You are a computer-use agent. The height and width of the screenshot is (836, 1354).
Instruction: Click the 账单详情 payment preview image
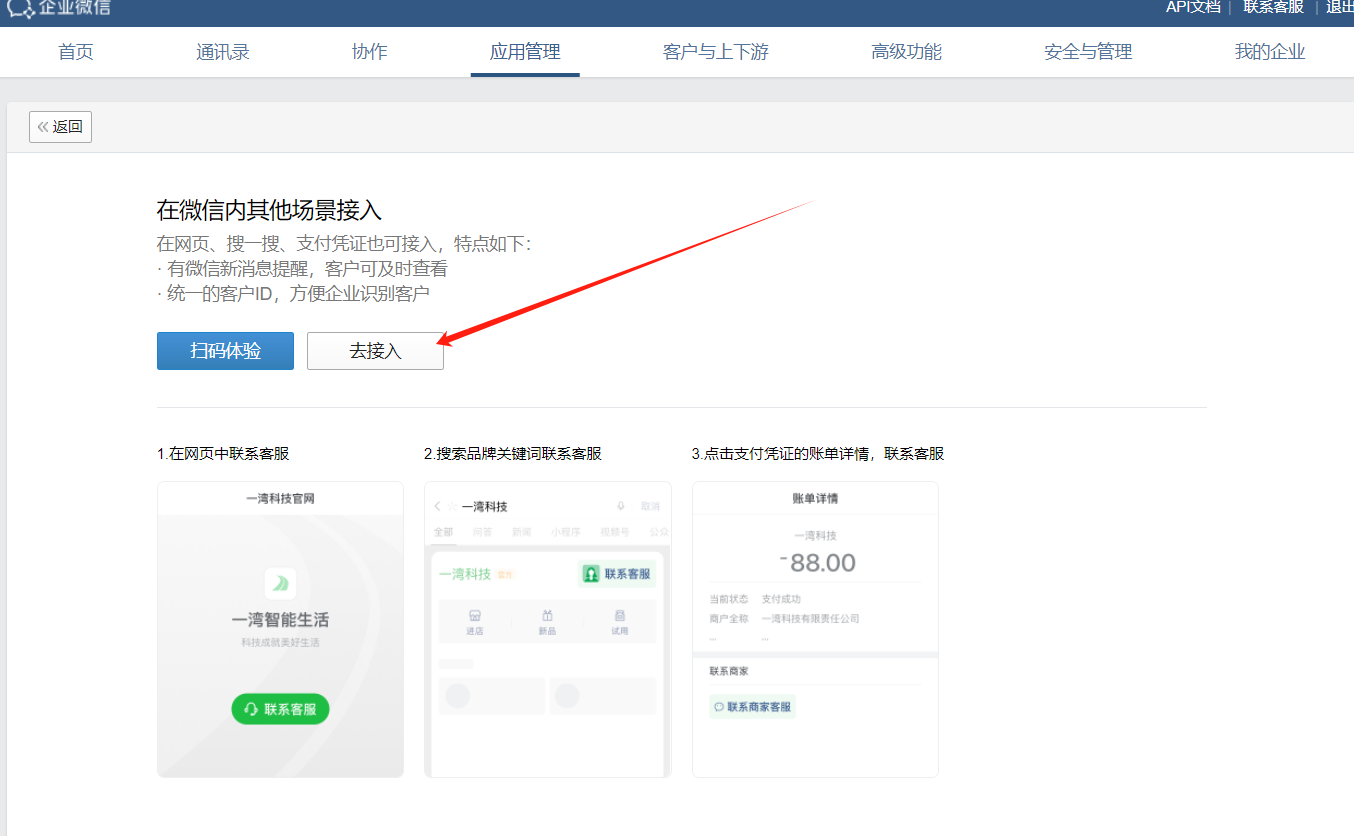pos(815,629)
